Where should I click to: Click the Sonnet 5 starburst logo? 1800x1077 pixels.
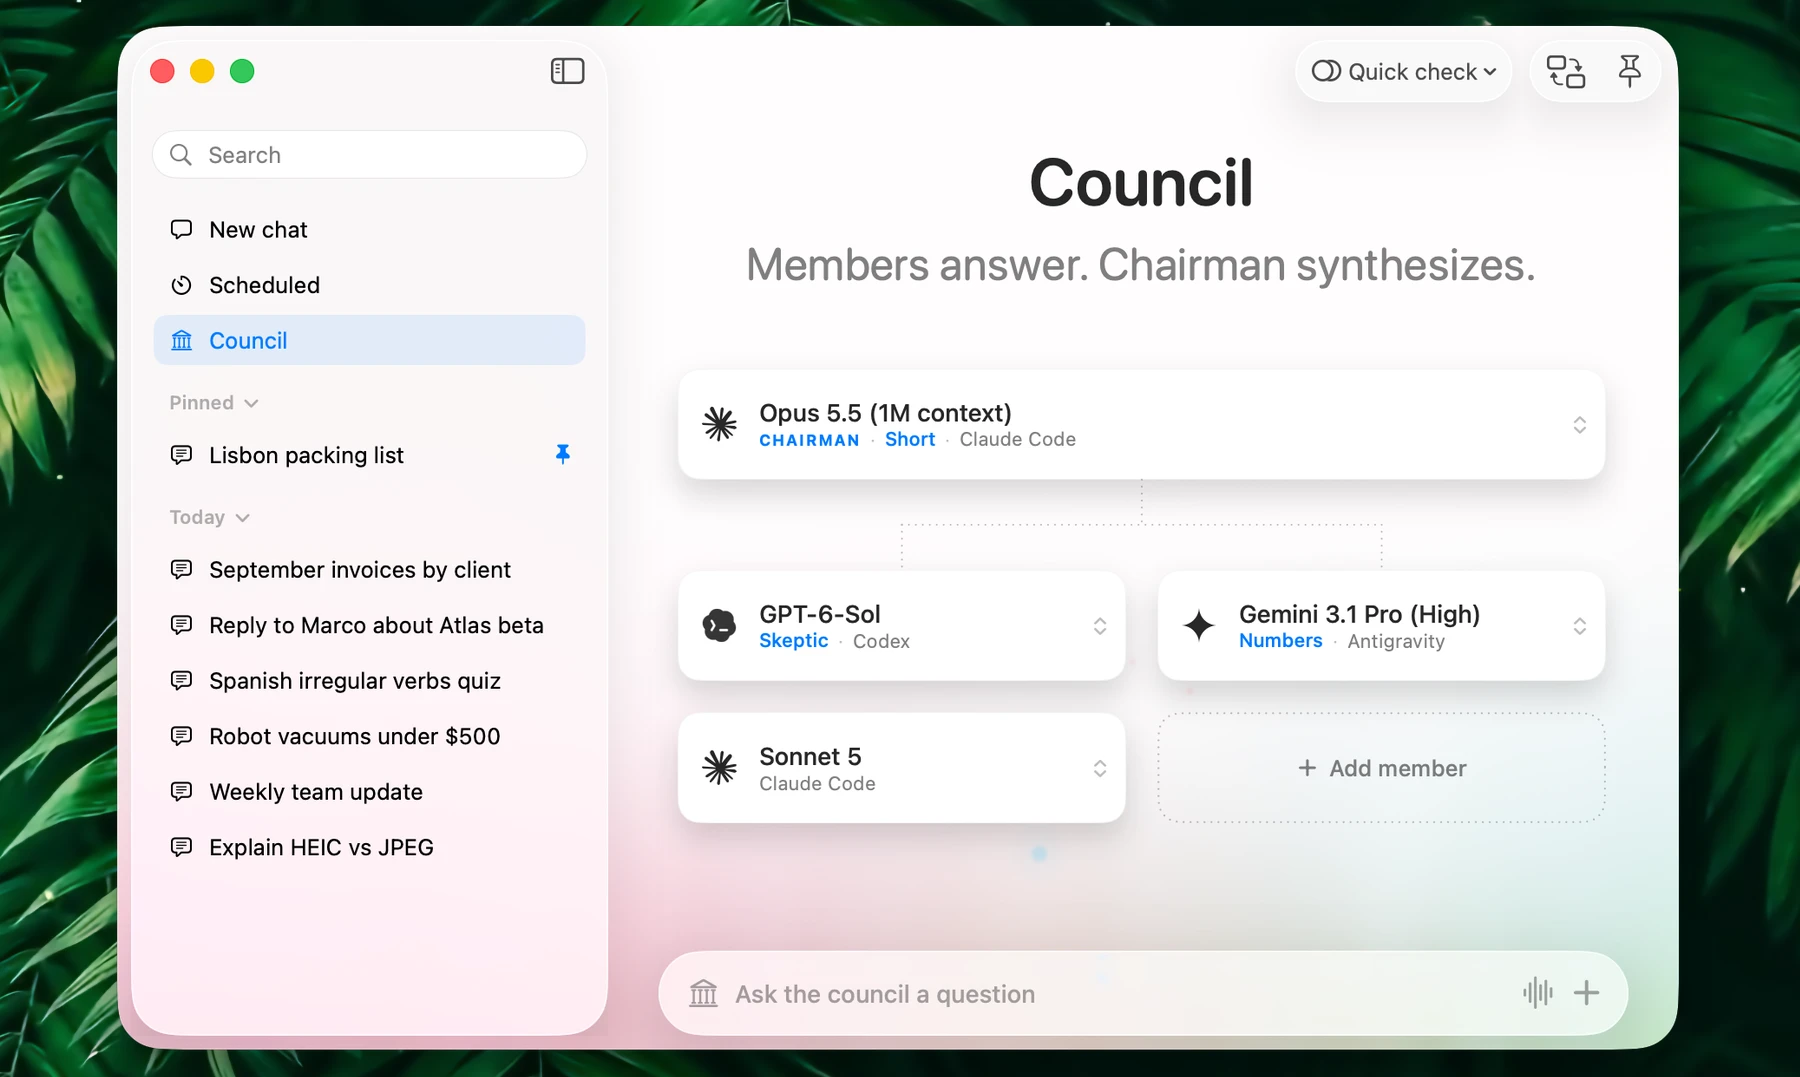click(x=719, y=768)
